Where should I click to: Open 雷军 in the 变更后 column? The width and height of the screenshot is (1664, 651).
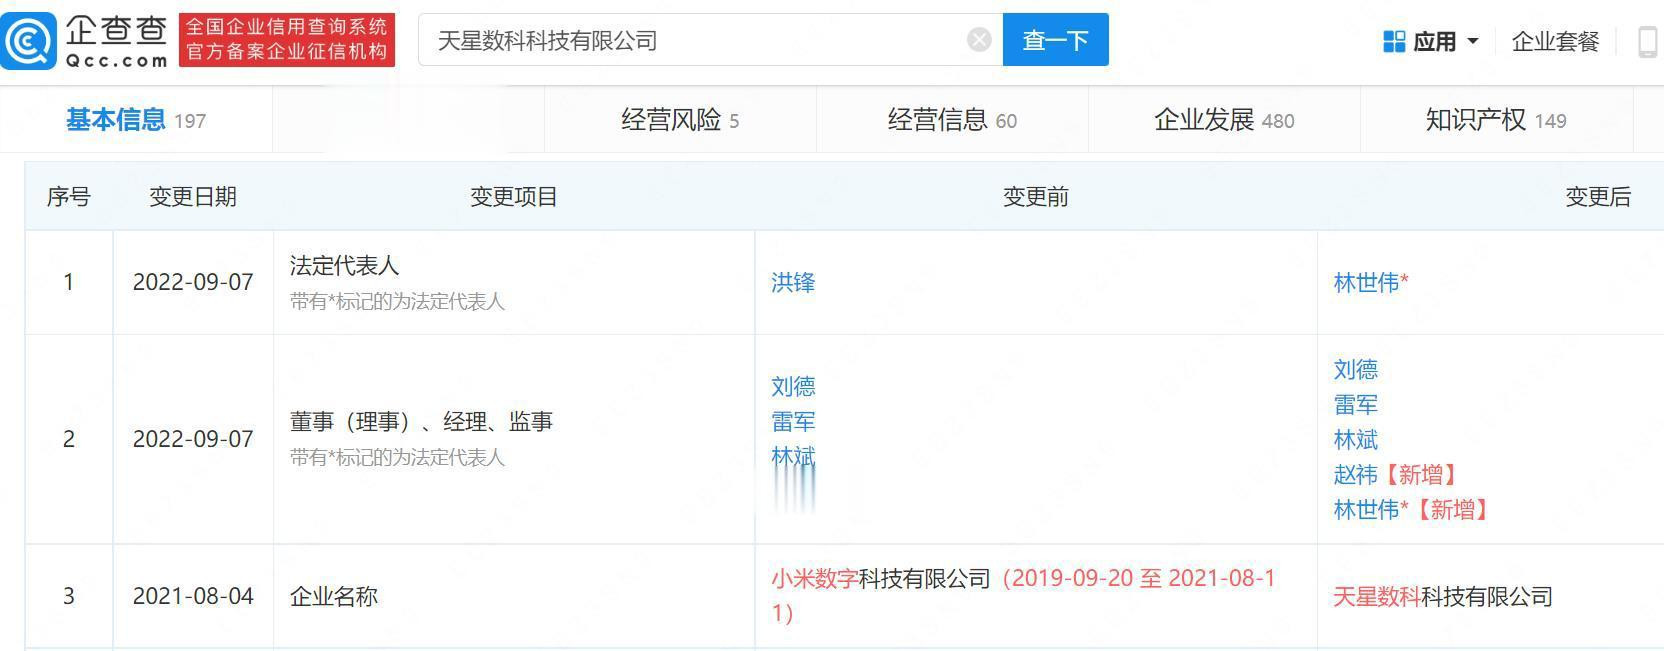[1355, 404]
